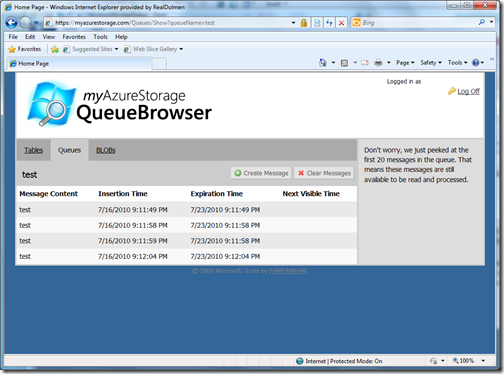Click the Compatibility View icon

[317, 23]
